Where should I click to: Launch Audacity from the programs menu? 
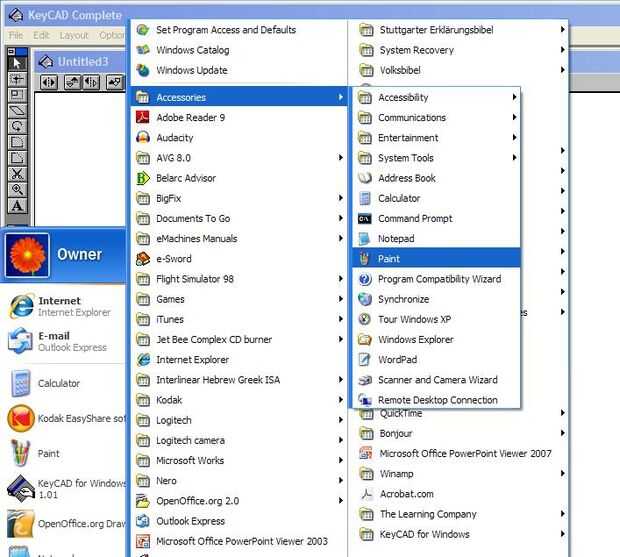[x=239, y=138]
